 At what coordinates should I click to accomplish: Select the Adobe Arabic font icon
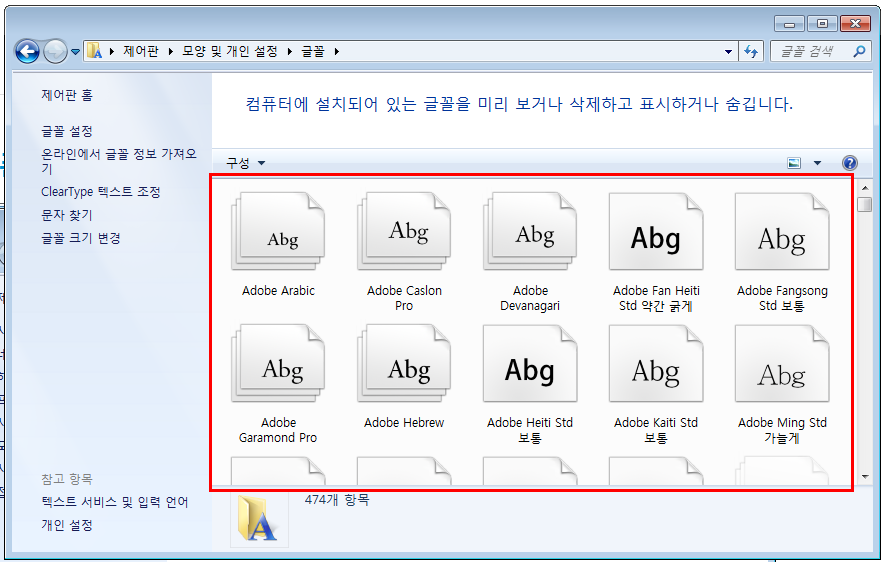coord(278,232)
